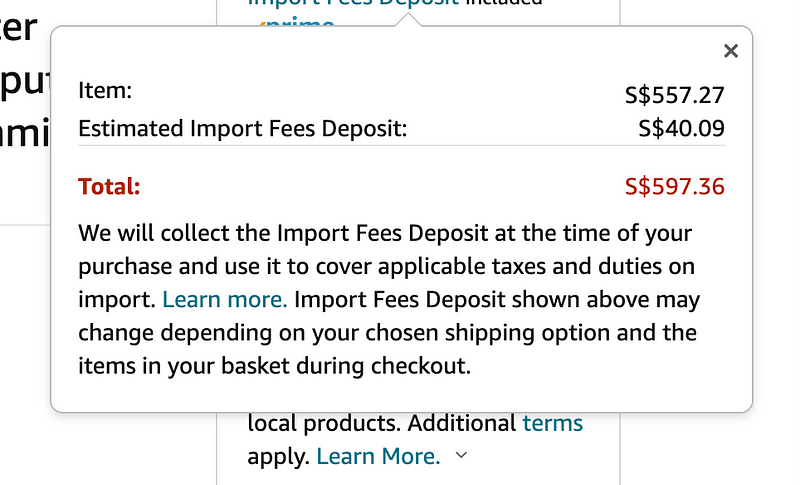This screenshot has height=485, width=800.
Task: Open Learn More link after 'apply.'
Action: coord(378,457)
